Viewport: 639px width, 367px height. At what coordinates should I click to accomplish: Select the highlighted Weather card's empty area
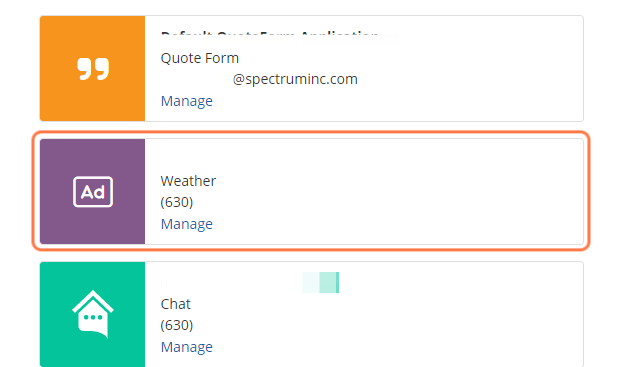coord(408,191)
